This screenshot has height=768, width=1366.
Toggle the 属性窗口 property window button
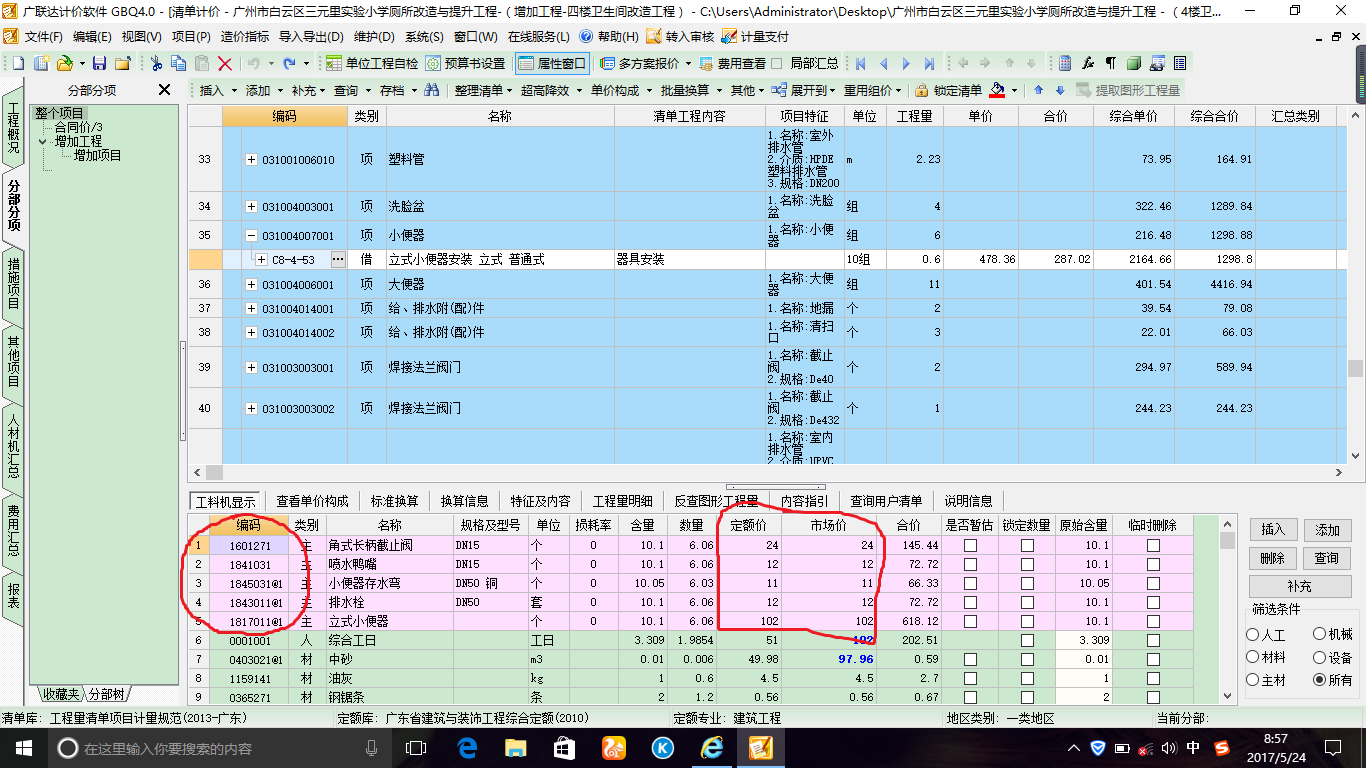tap(553, 63)
